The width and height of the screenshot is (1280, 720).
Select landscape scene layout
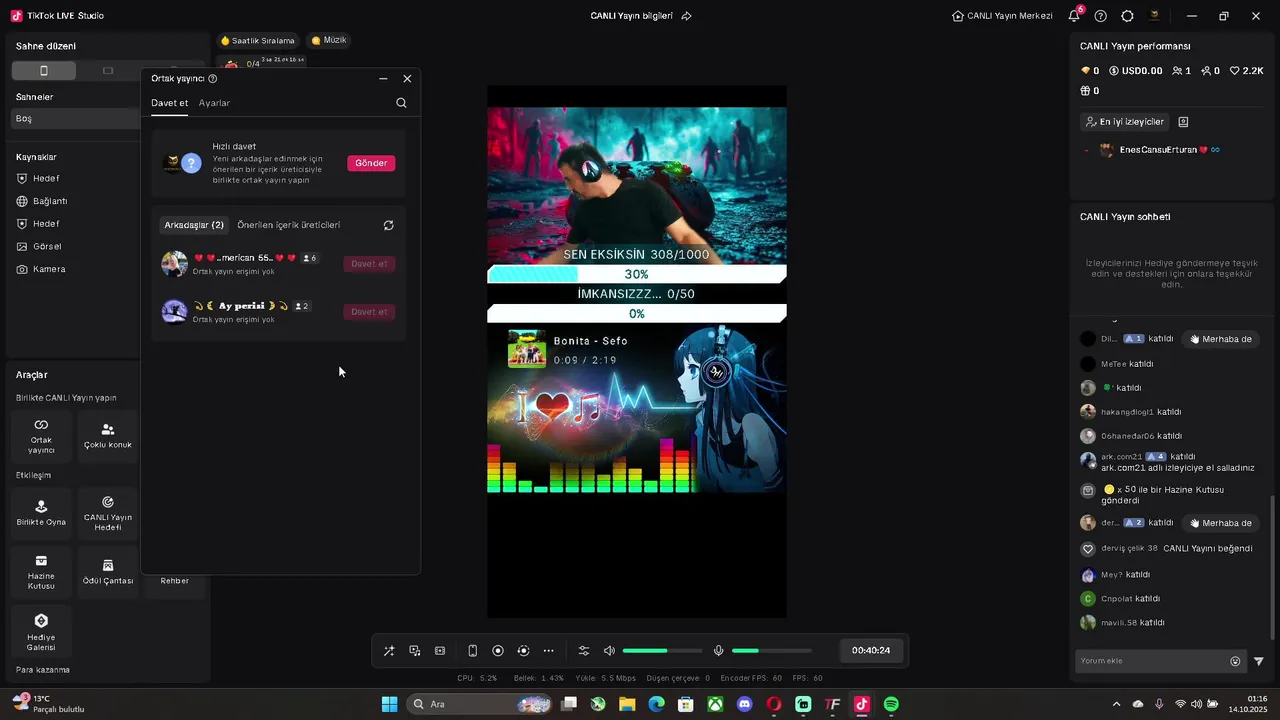(x=108, y=71)
